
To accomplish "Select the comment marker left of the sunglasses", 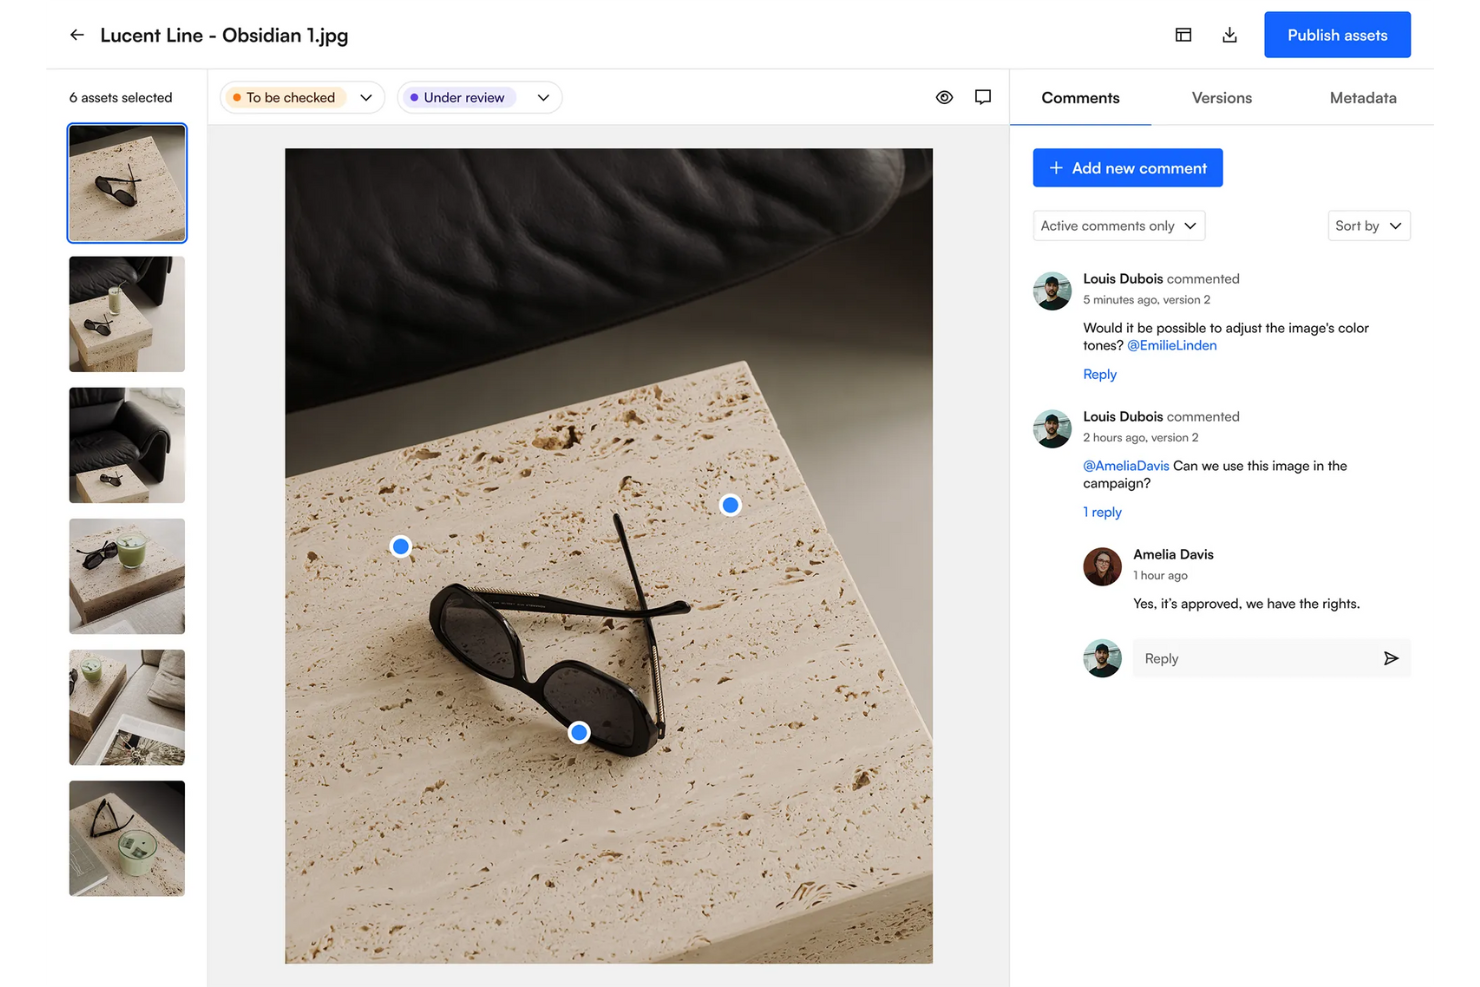I will tap(401, 546).
